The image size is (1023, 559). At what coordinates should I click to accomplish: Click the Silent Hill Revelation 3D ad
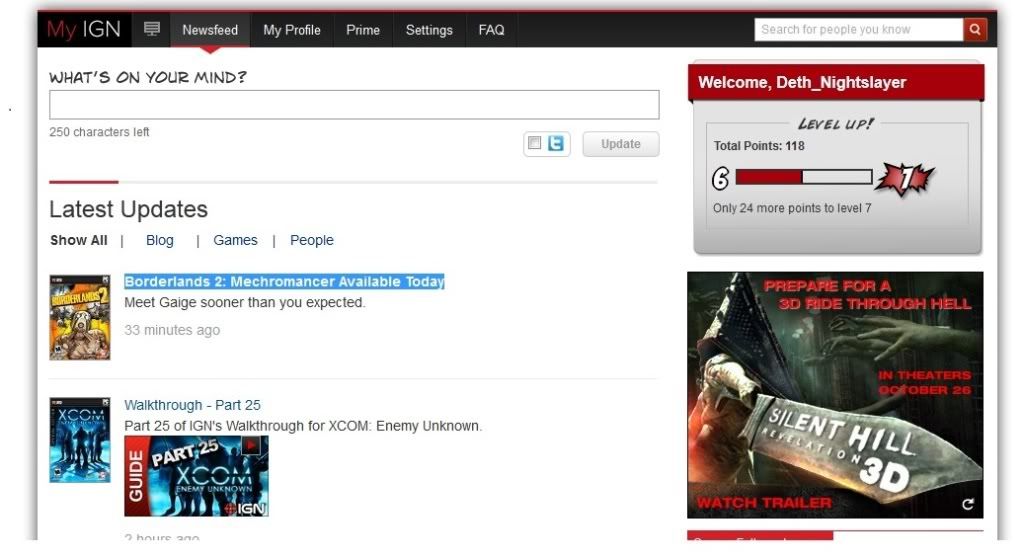[x=835, y=395]
